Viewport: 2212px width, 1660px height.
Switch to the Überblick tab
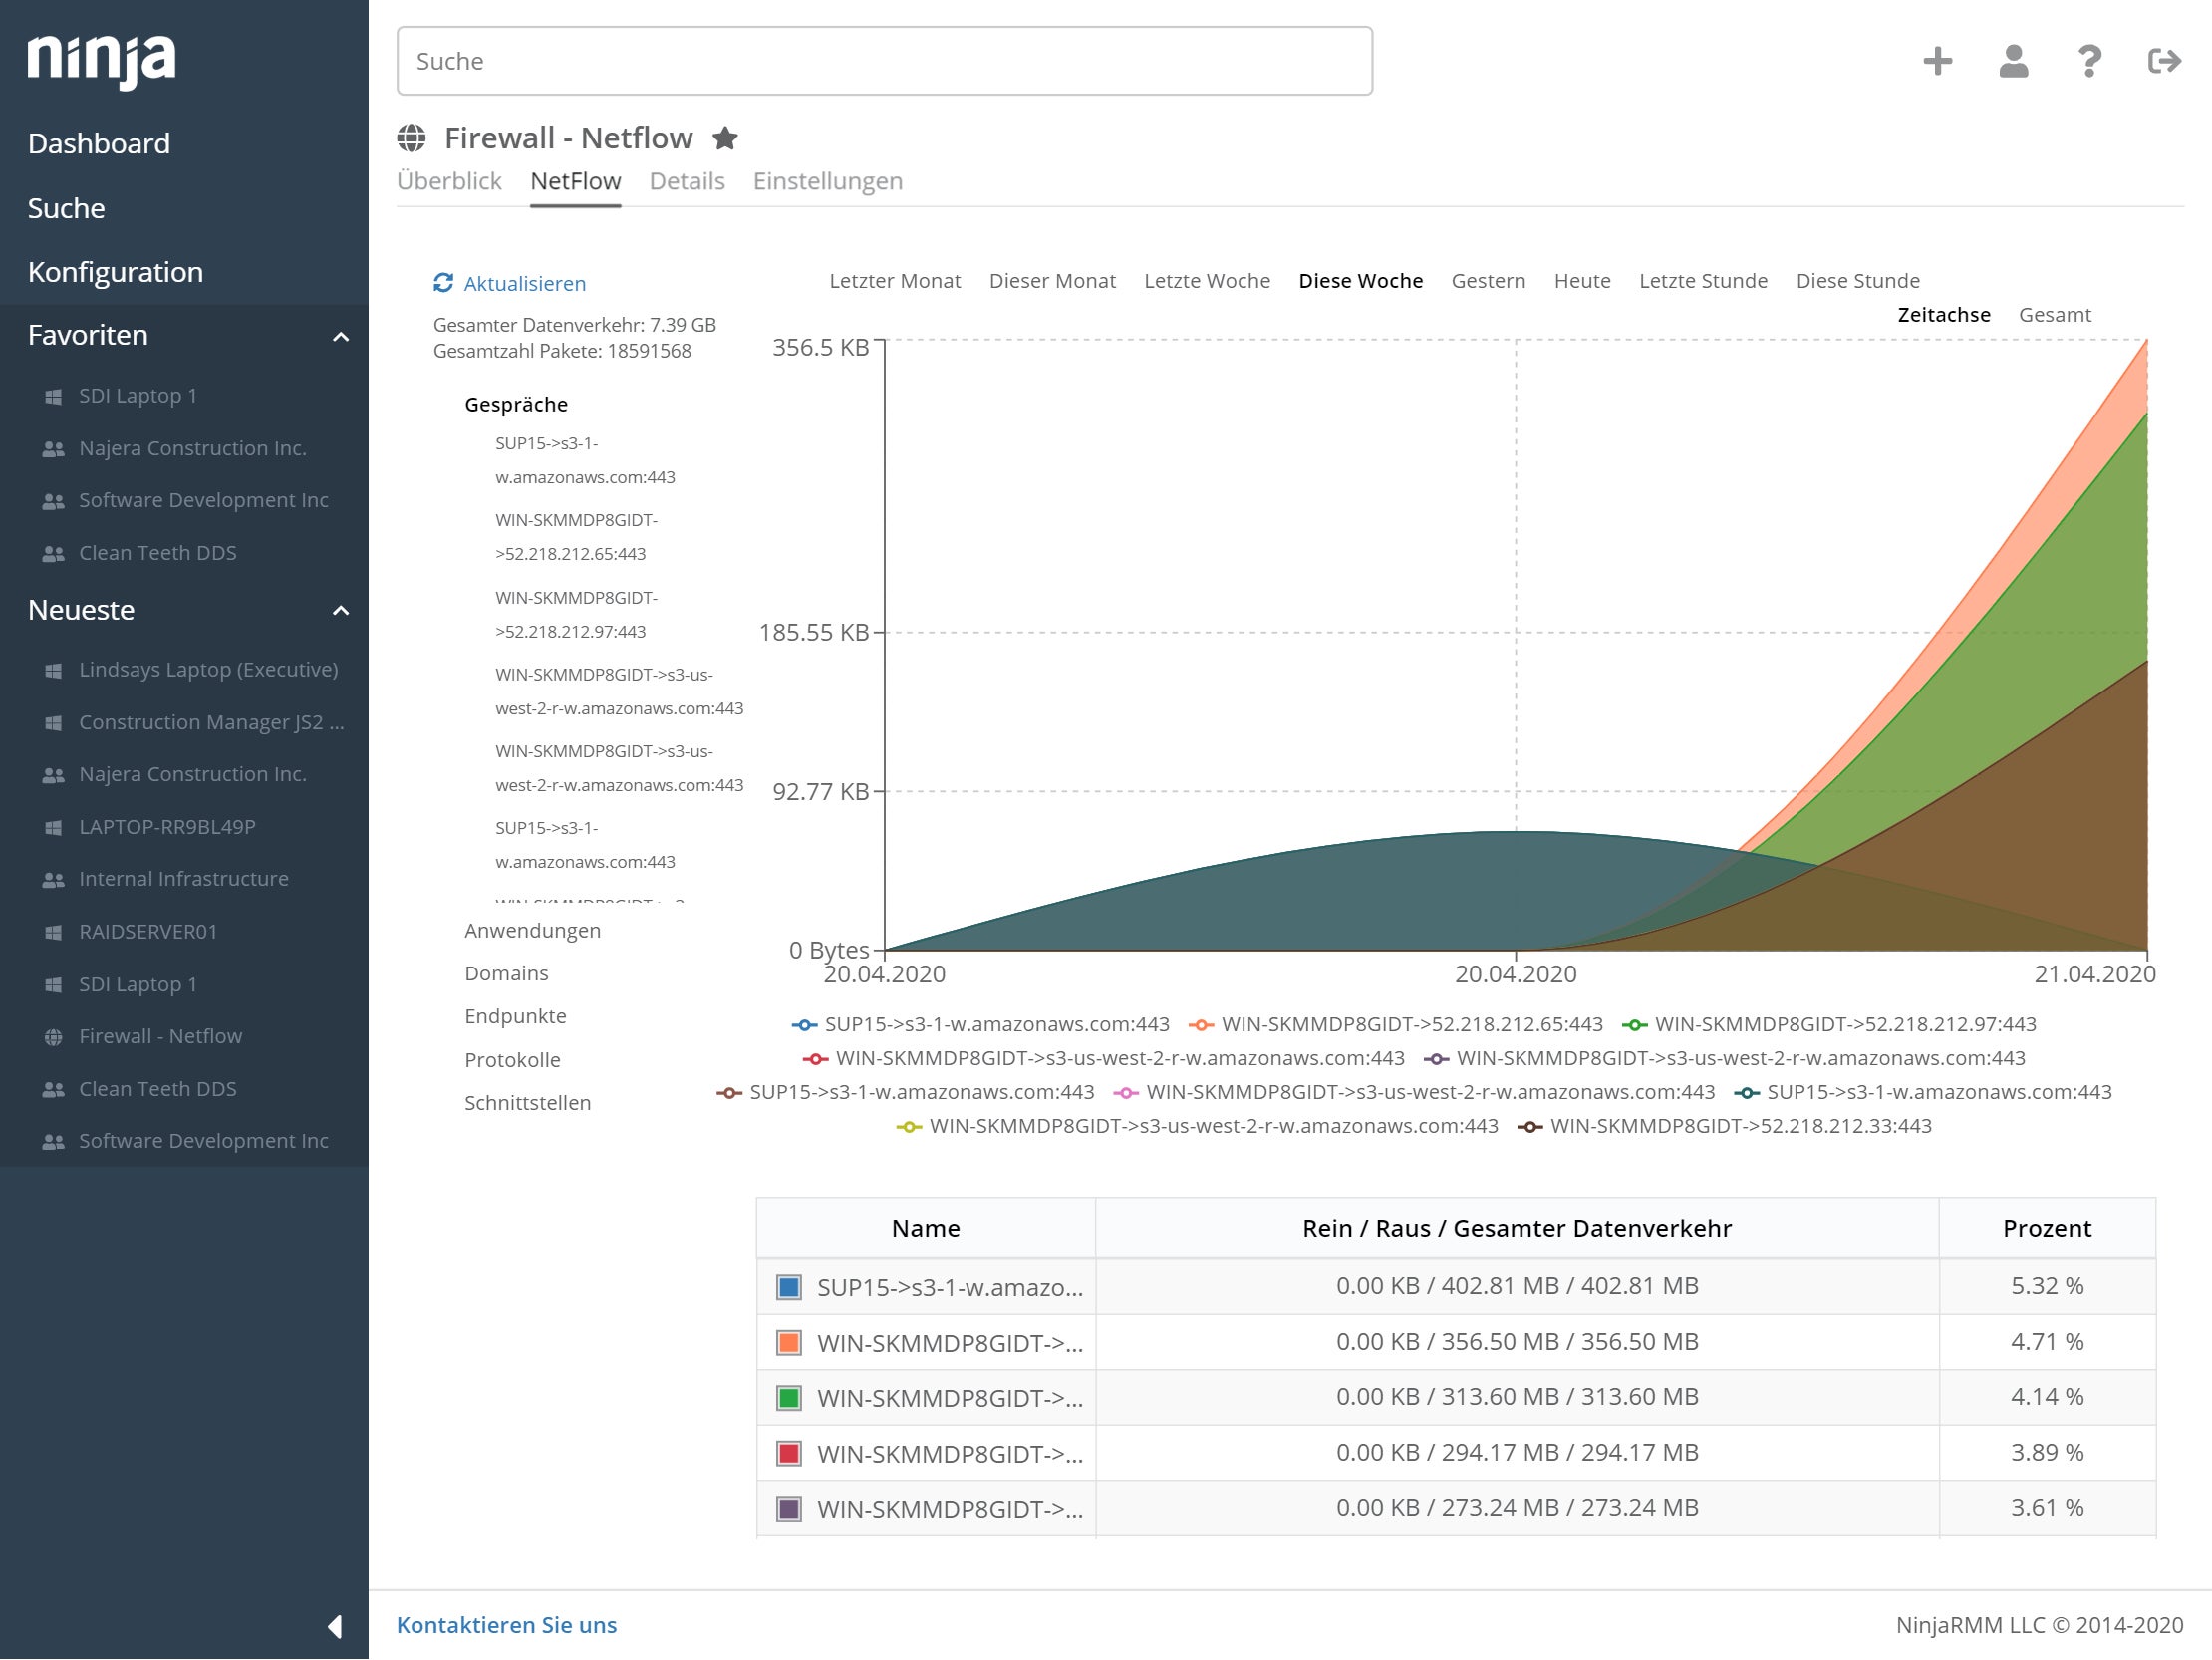449,181
